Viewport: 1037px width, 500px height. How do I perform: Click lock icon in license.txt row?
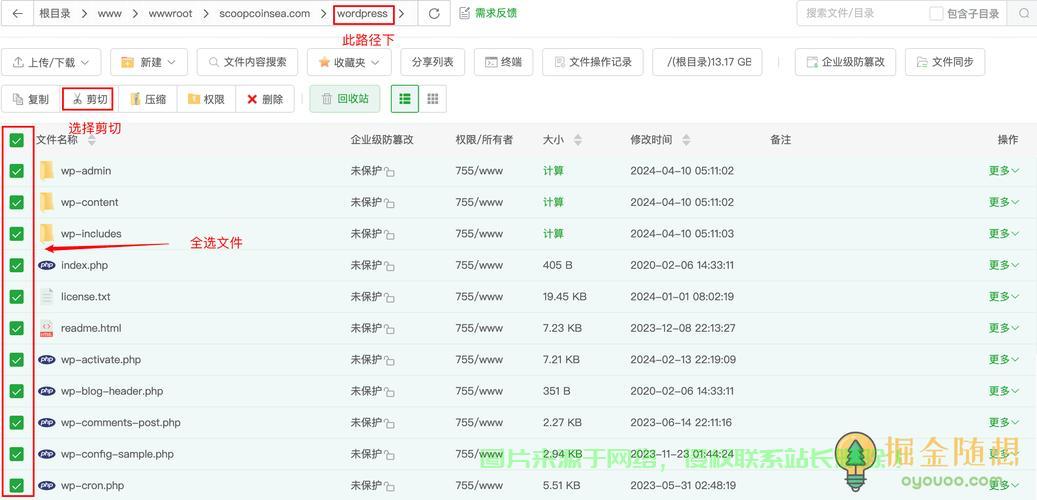(x=390, y=298)
